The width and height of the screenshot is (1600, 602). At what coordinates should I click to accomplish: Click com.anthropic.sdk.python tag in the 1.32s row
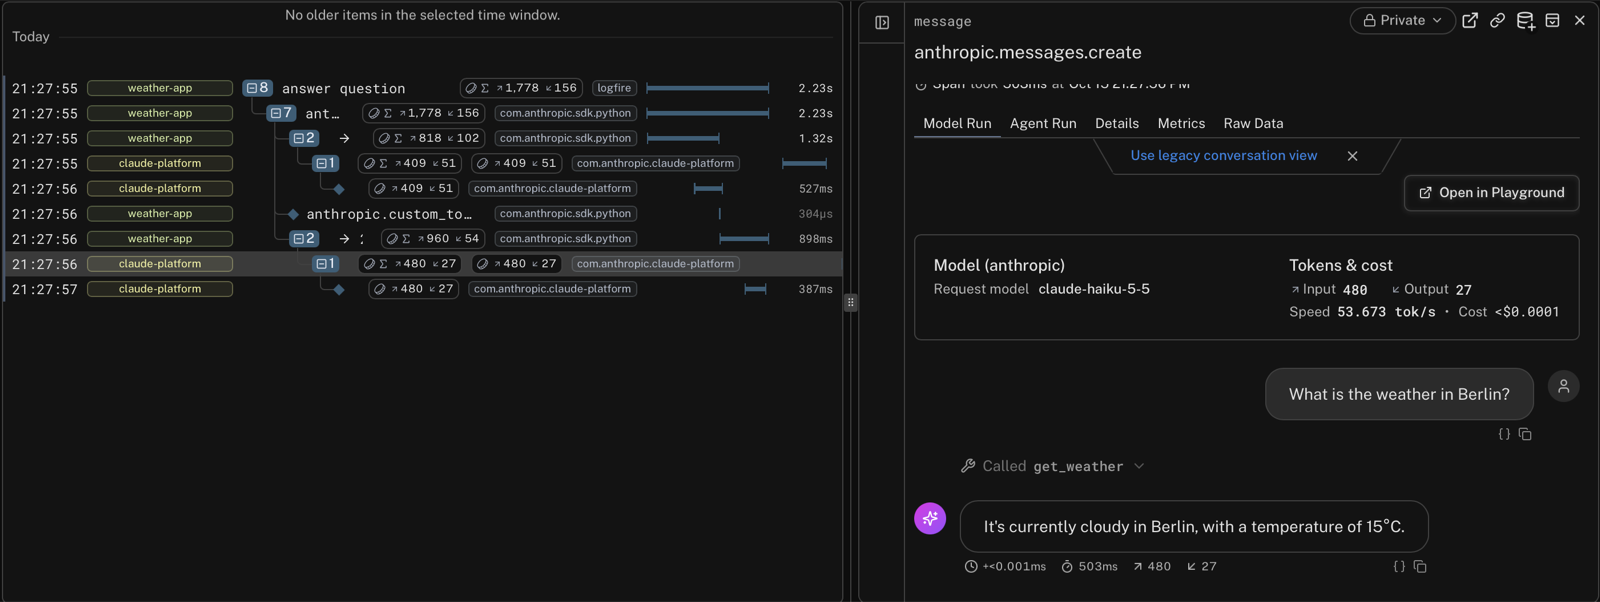coord(565,138)
